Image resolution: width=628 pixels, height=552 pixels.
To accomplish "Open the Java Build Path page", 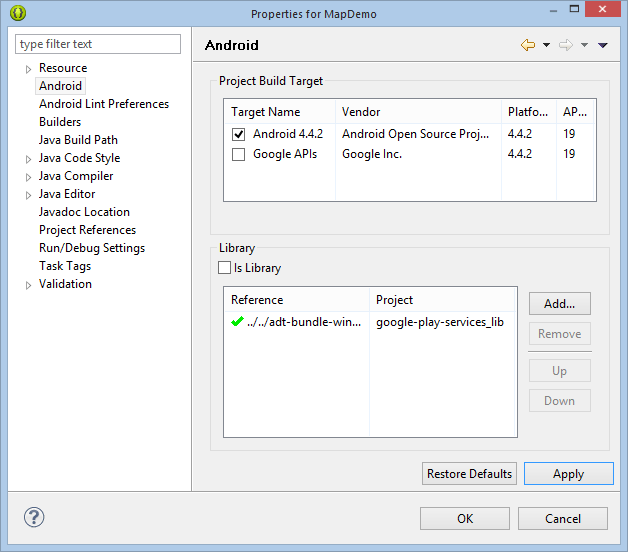I will 78,140.
